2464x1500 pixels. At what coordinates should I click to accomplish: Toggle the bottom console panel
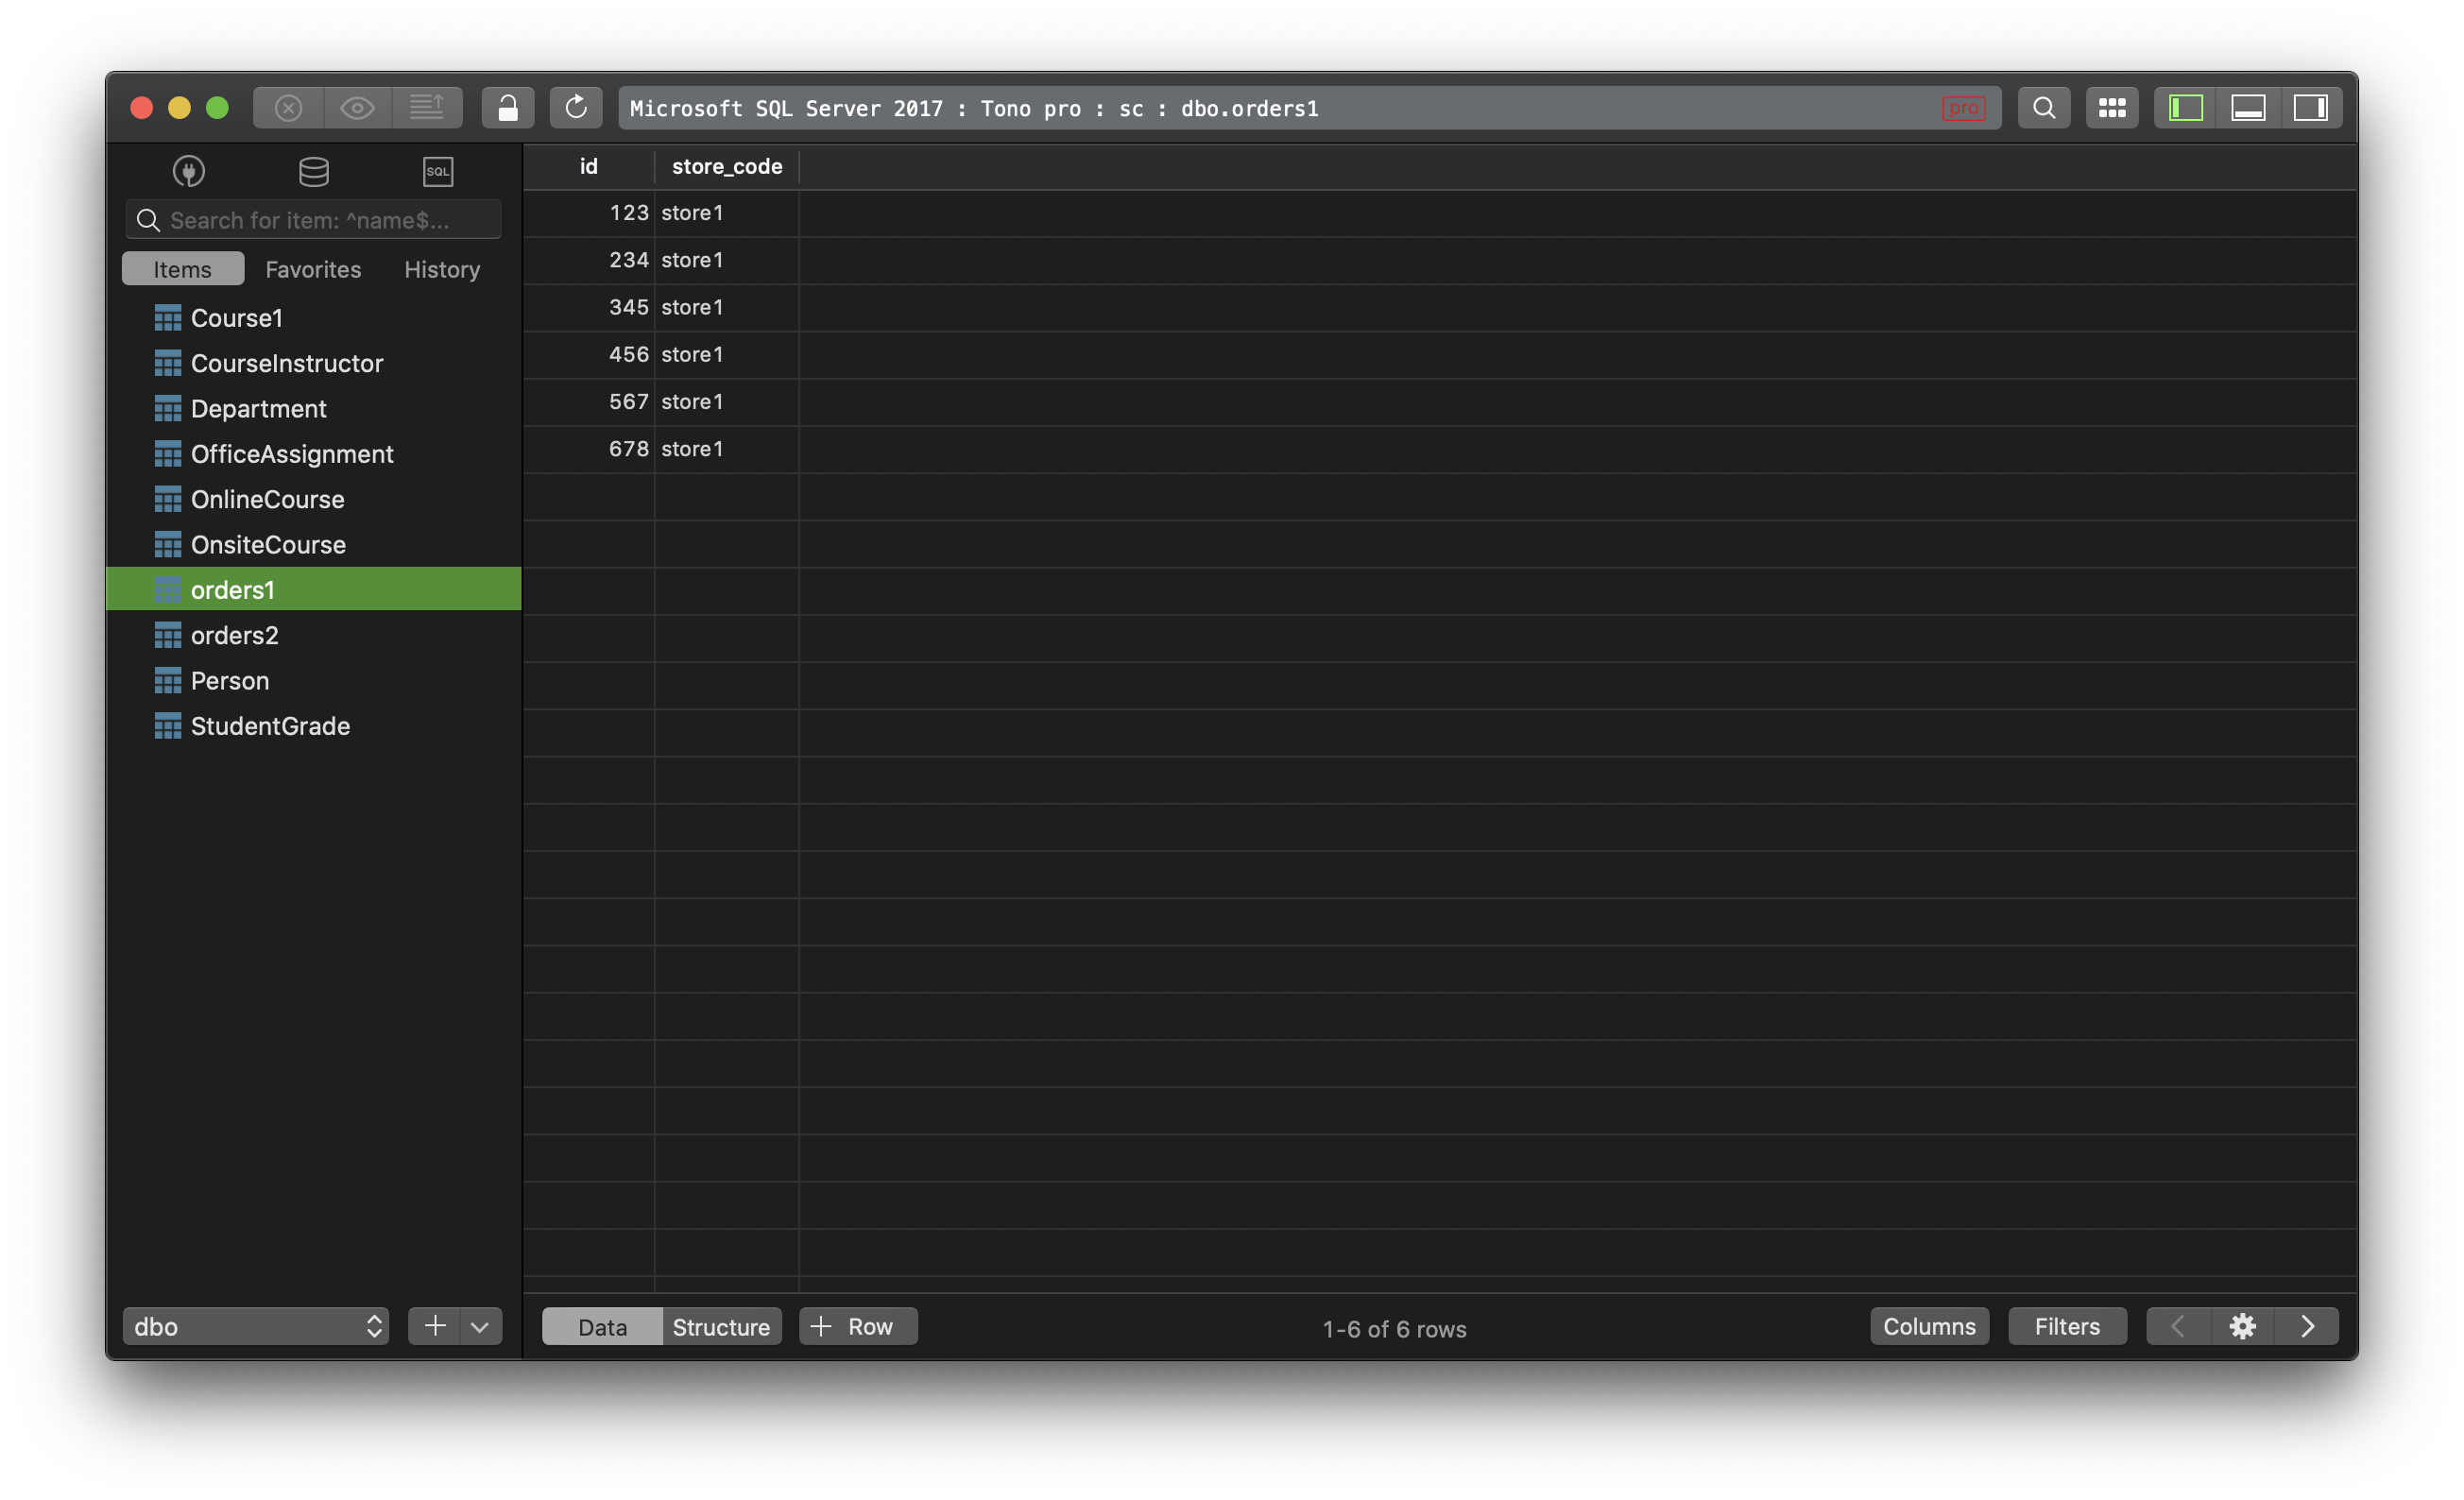click(2248, 108)
